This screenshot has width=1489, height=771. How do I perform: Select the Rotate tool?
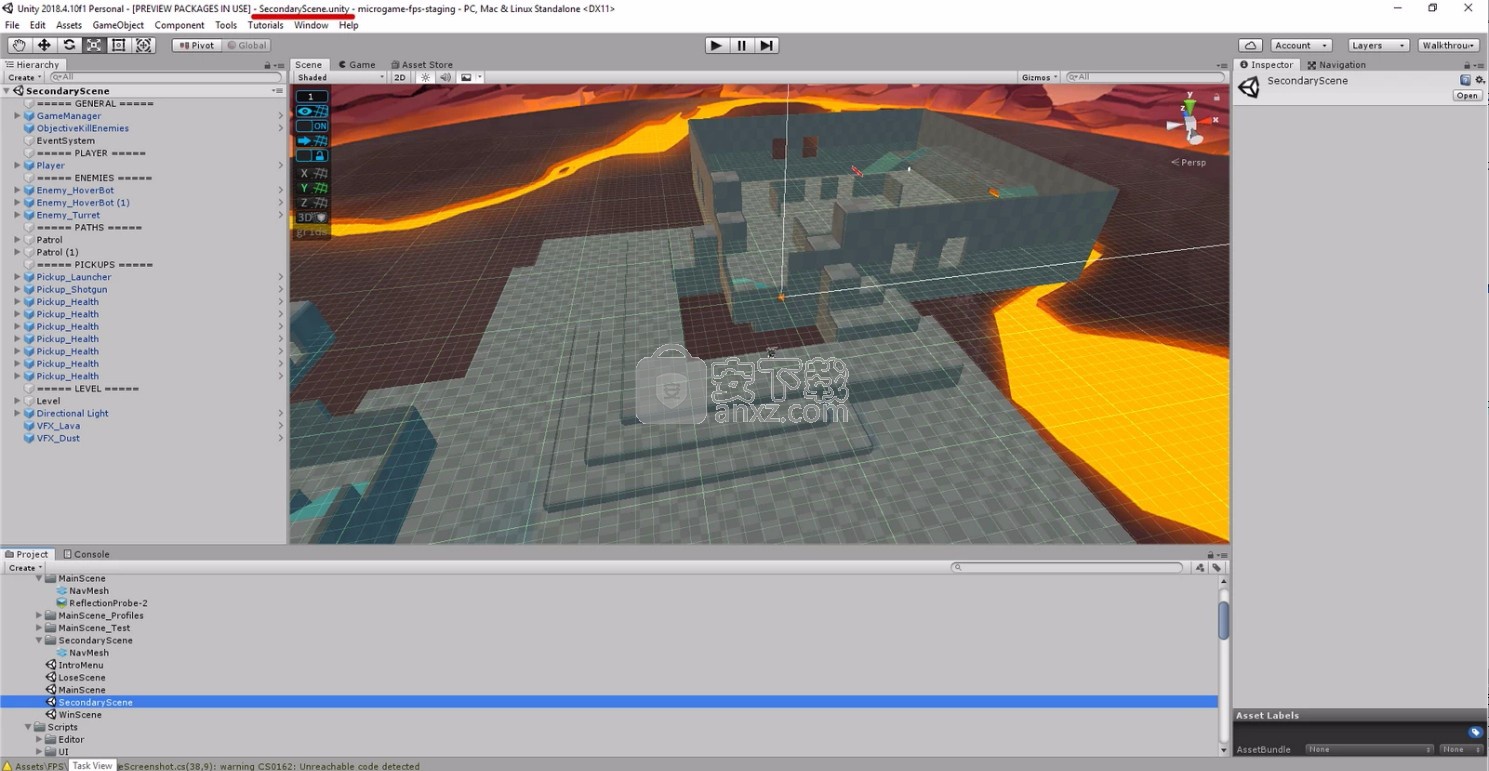(x=69, y=45)
